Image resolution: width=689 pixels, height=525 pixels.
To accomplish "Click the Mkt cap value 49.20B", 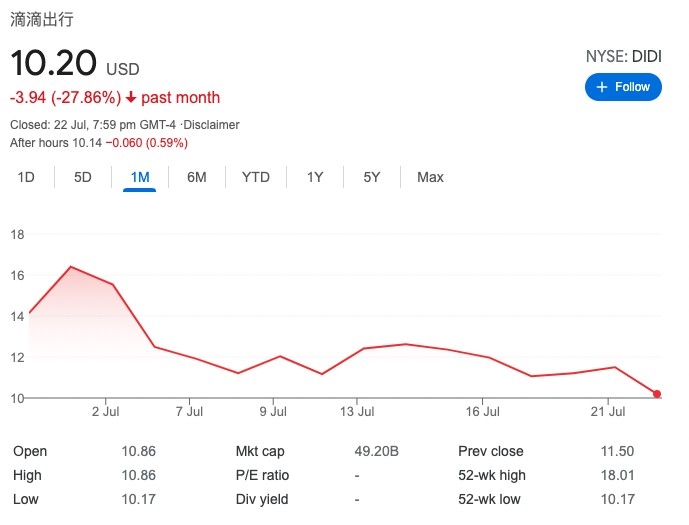I will (x=377, y=451).
